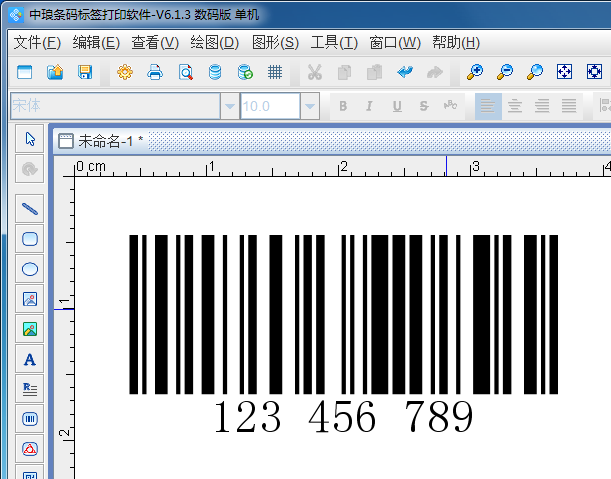Click the database settings cylinder icon

215,72
